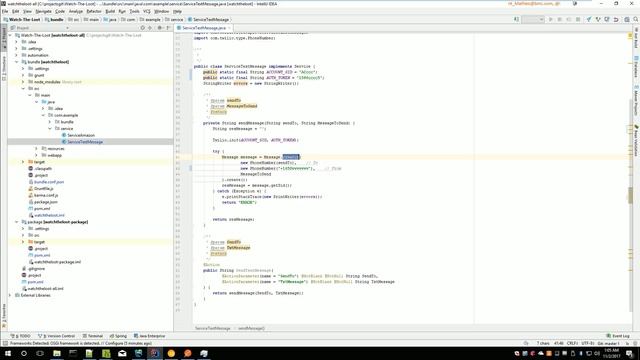
Task: Open the Navigate menu
Action: point(43,11)
